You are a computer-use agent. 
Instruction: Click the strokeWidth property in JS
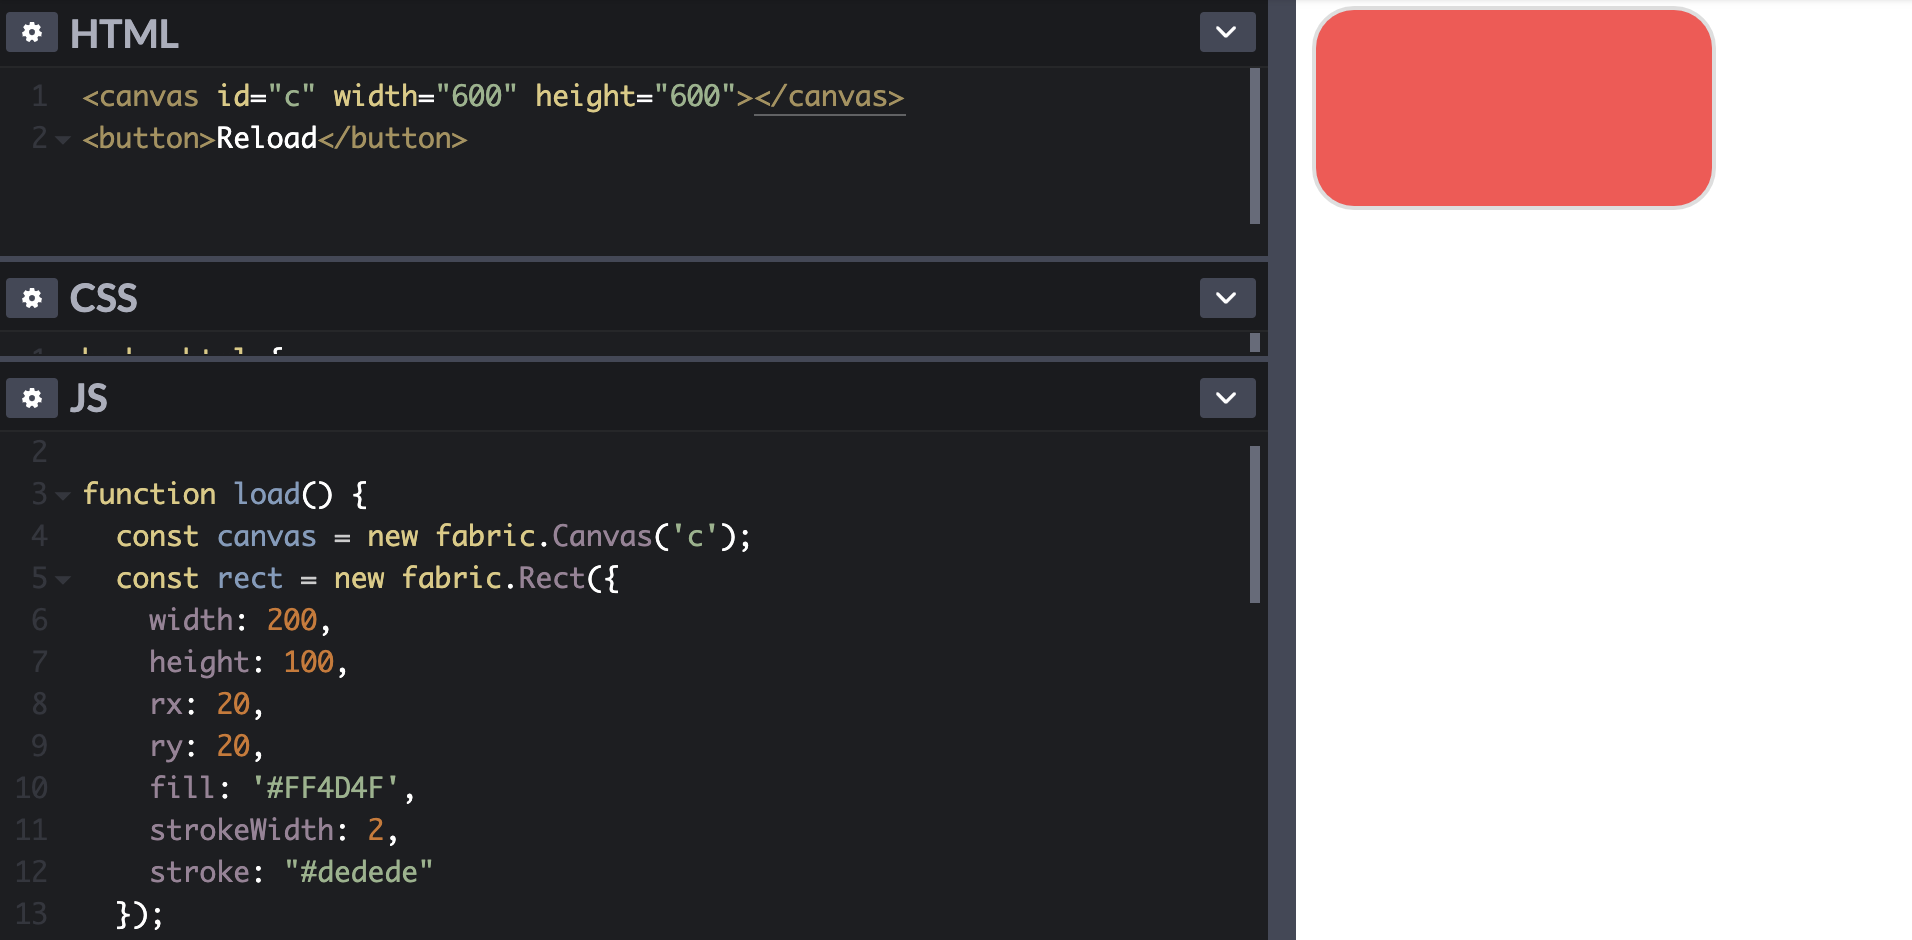pyautogui.click(x=241, y=830)
